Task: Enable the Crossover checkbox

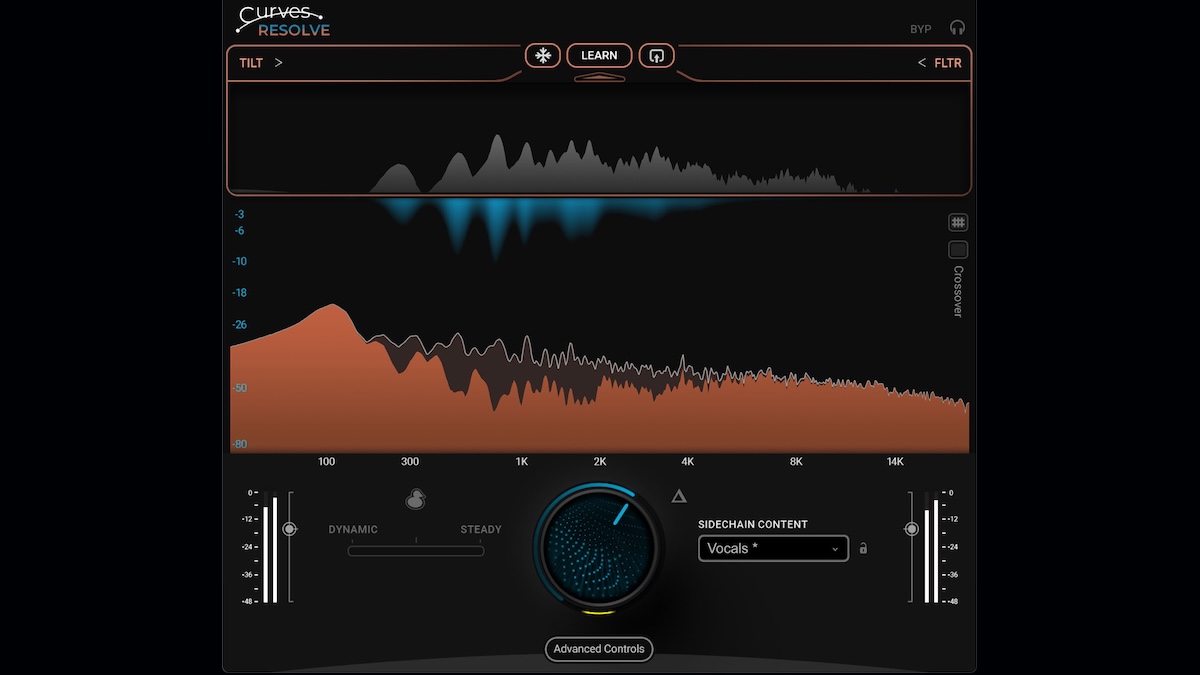Action: [x=958, y=249]
